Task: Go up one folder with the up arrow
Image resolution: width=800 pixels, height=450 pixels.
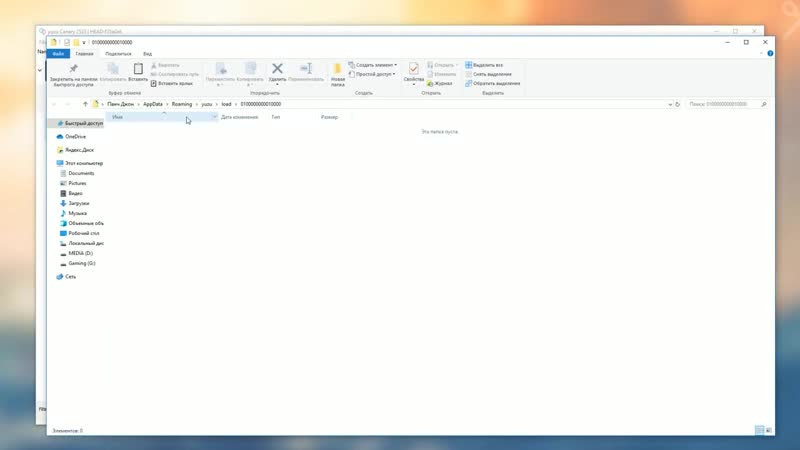Action: (x=85, y=104)
